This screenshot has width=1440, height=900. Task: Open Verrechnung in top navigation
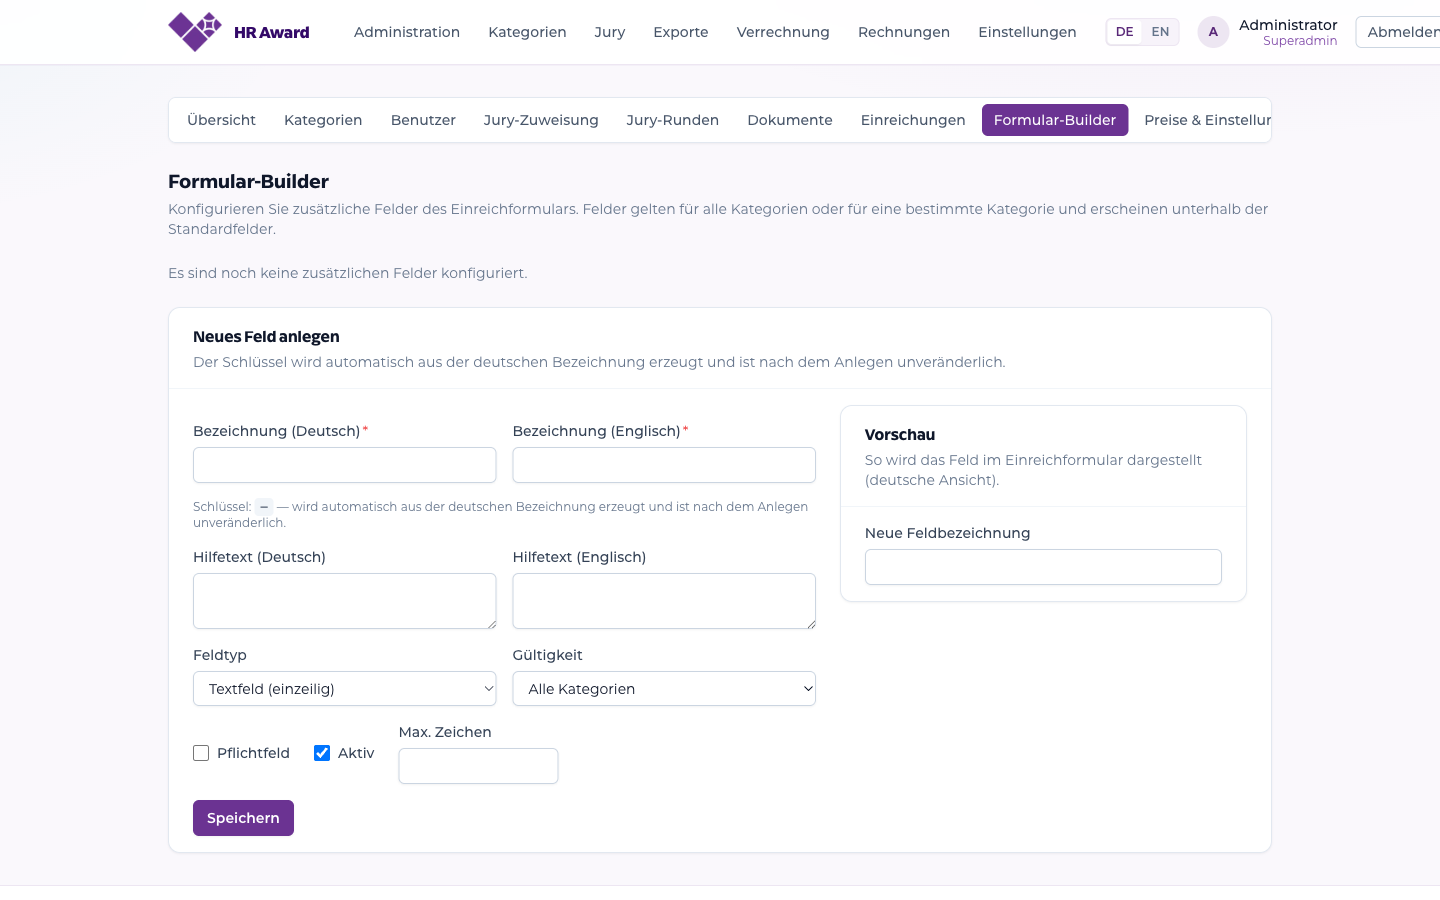(783, 32)
